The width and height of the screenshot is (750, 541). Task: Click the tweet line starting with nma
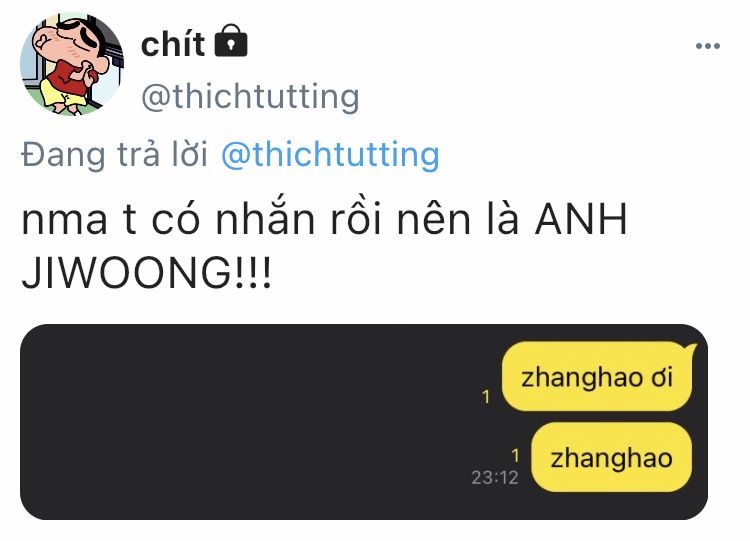coord(324,219)
